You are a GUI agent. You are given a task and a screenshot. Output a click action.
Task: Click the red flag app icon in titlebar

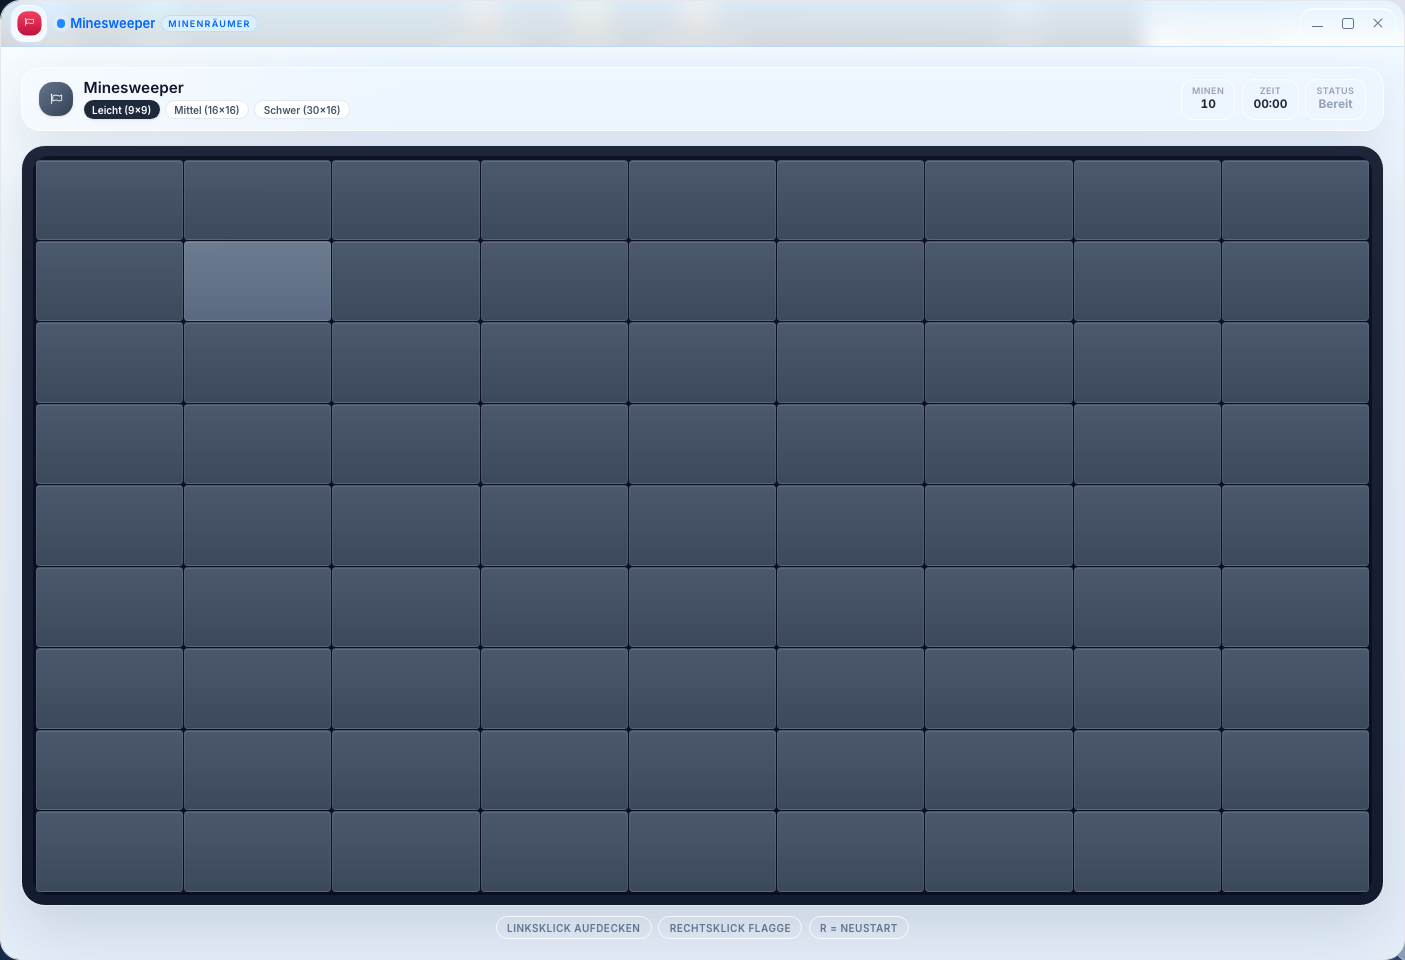click(29, 22)
